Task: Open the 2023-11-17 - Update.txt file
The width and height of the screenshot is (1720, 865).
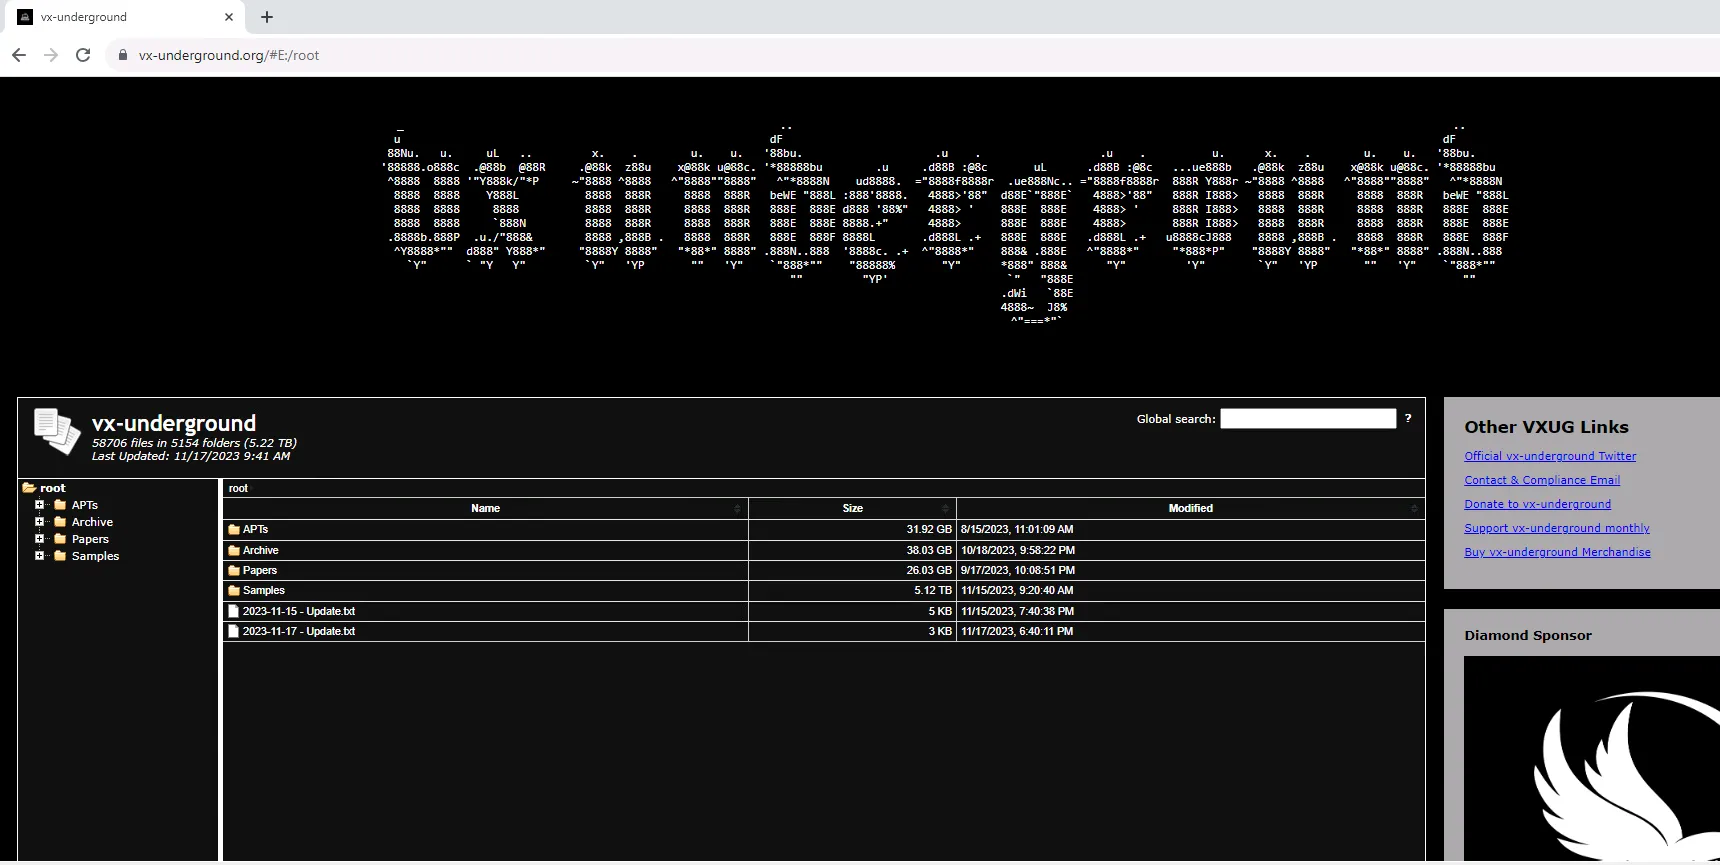Action: pyautogui.click(x=824, y=631)
